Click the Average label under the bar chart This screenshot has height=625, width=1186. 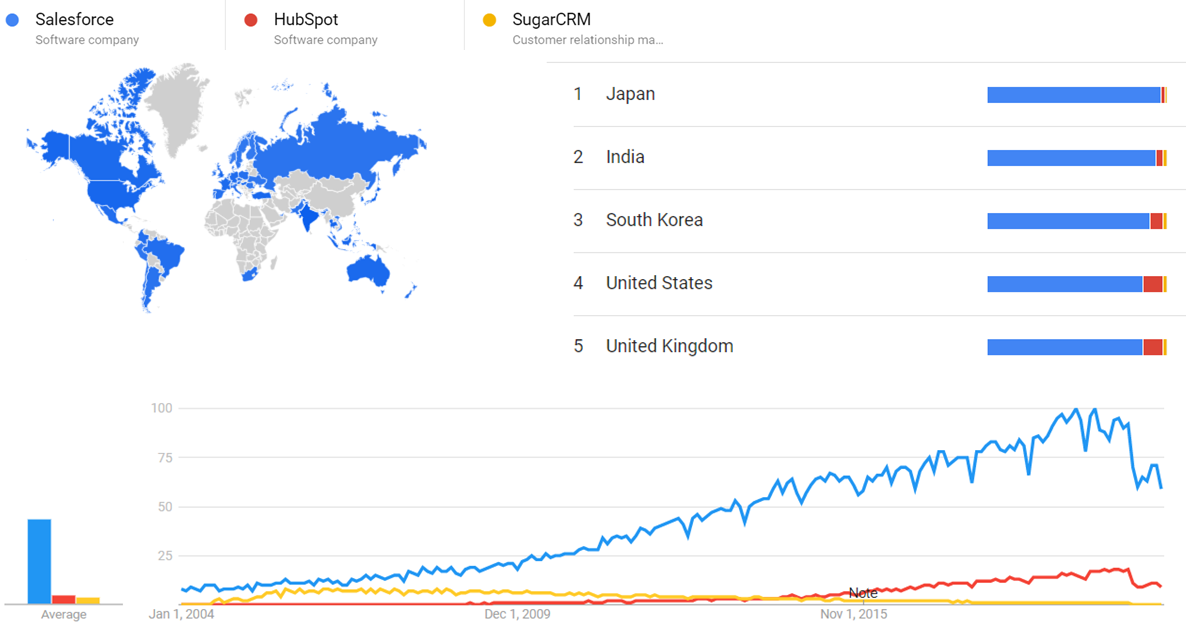click(63, 614)
